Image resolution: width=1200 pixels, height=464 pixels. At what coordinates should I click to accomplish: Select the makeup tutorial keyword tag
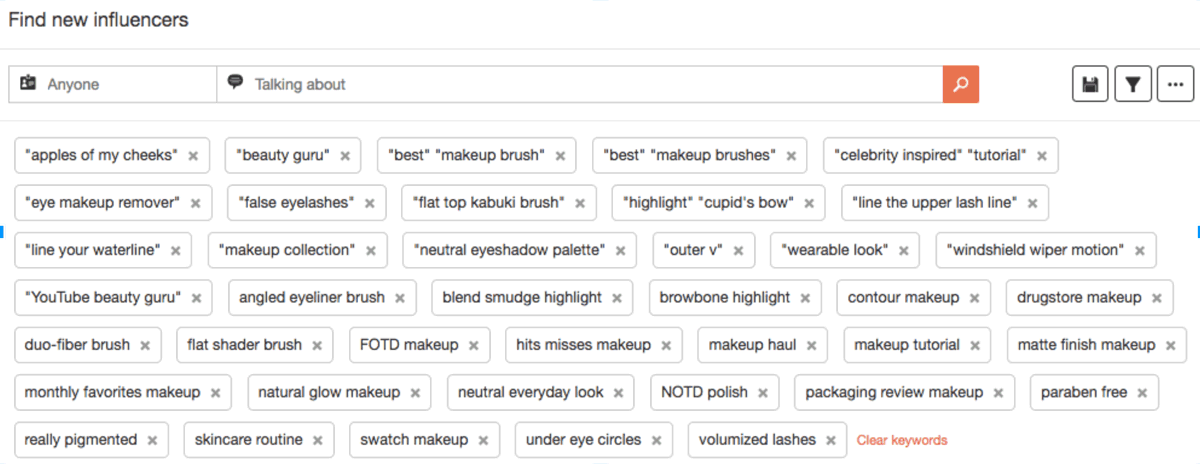pos(907,345)
